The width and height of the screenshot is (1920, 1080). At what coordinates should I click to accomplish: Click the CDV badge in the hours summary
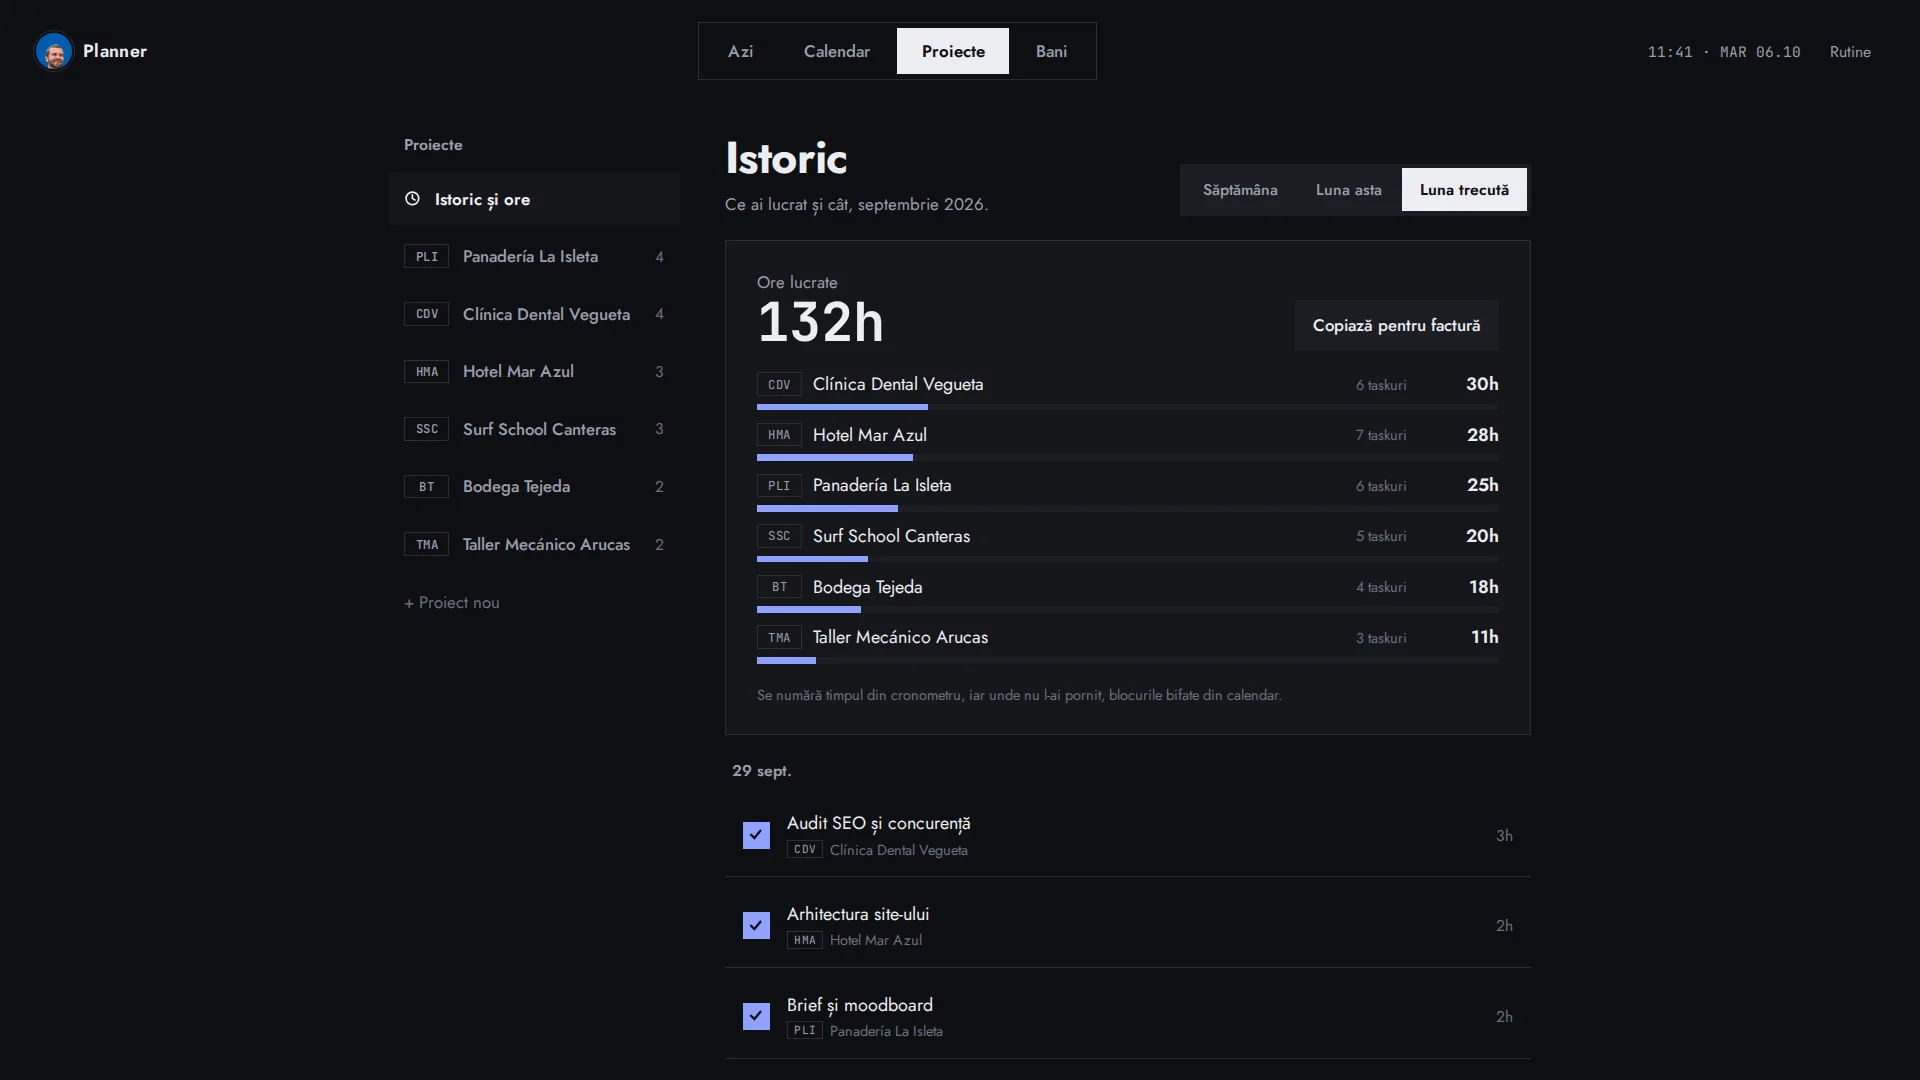779,385
